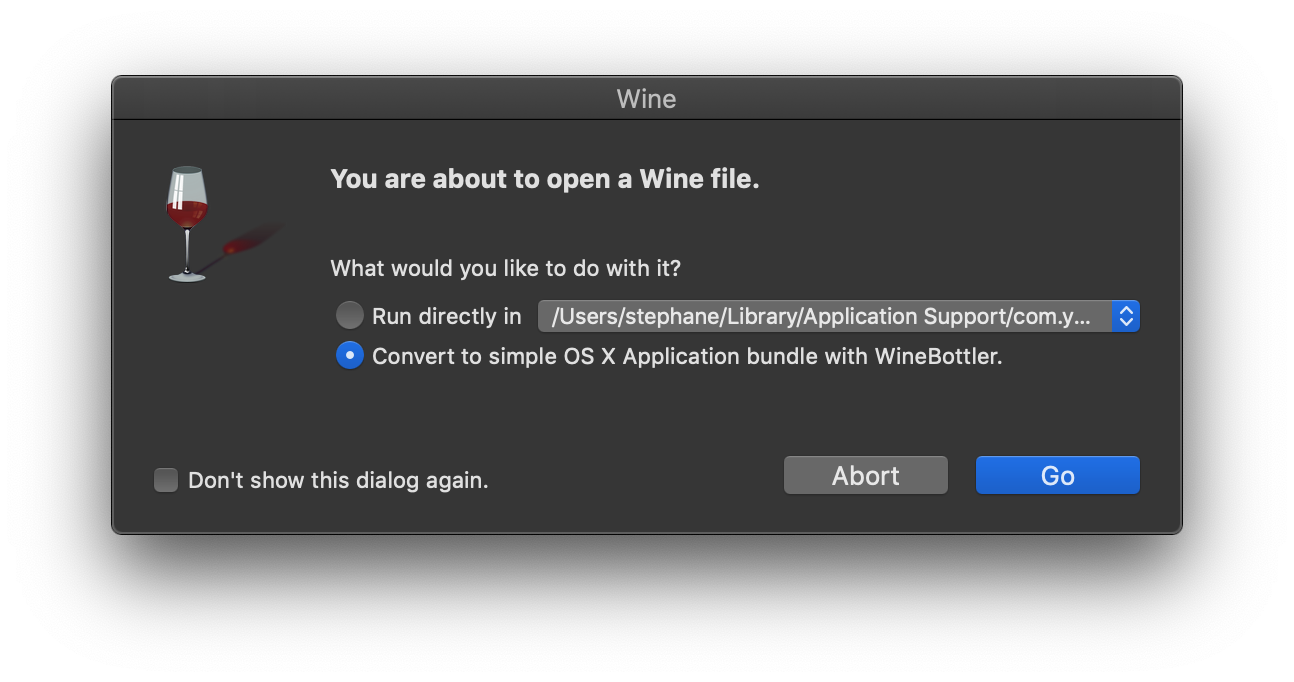This screenshot has width=1294, height=682.
Task: Click the stem base of the wine glass icon
Action: coord(186,275)
